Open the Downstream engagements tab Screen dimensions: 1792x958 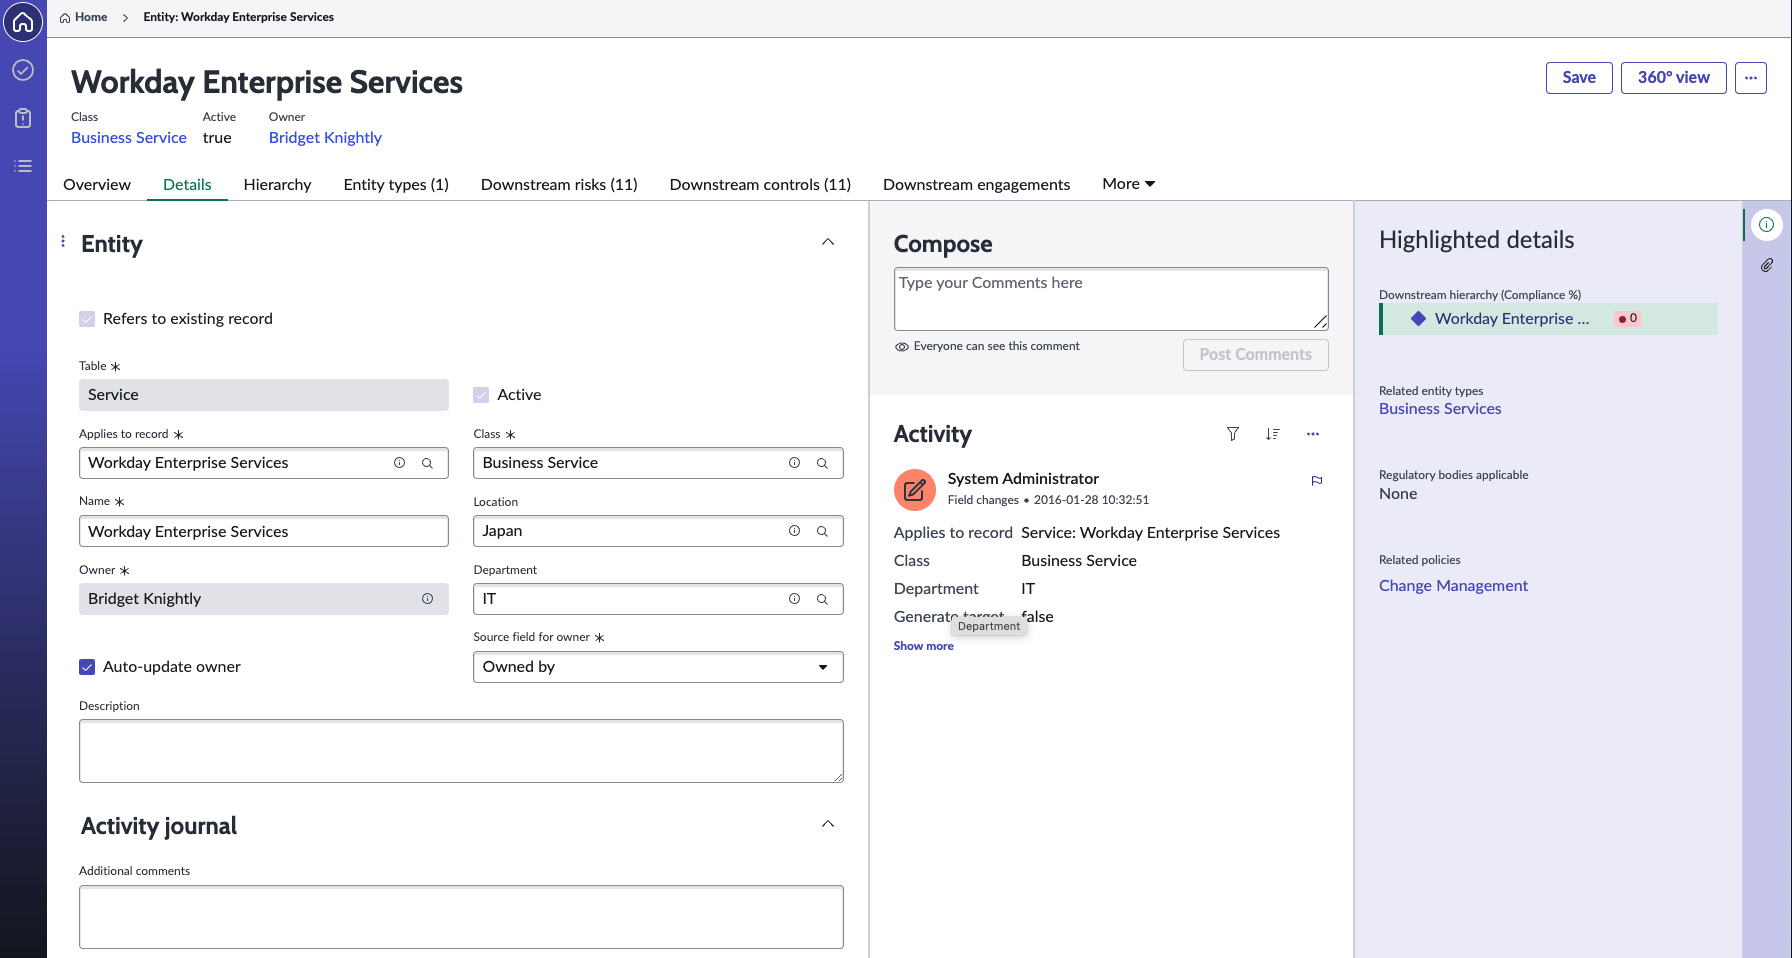[x=977, y=185]
